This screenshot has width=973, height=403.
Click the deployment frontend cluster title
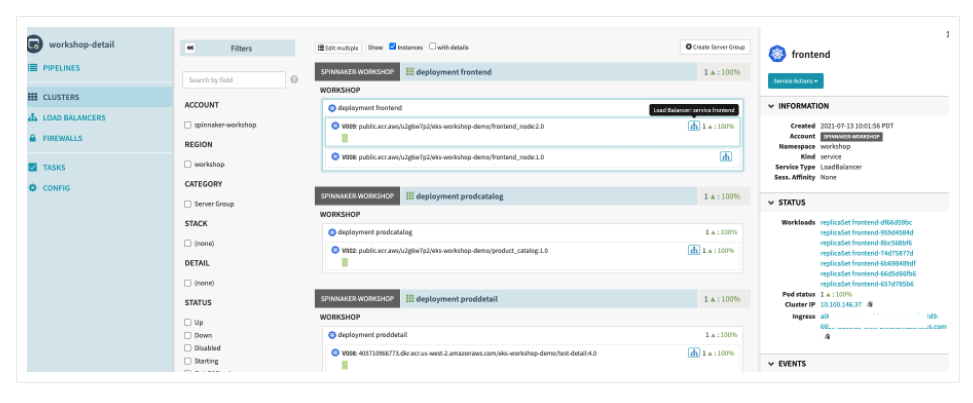pos(454,72)
